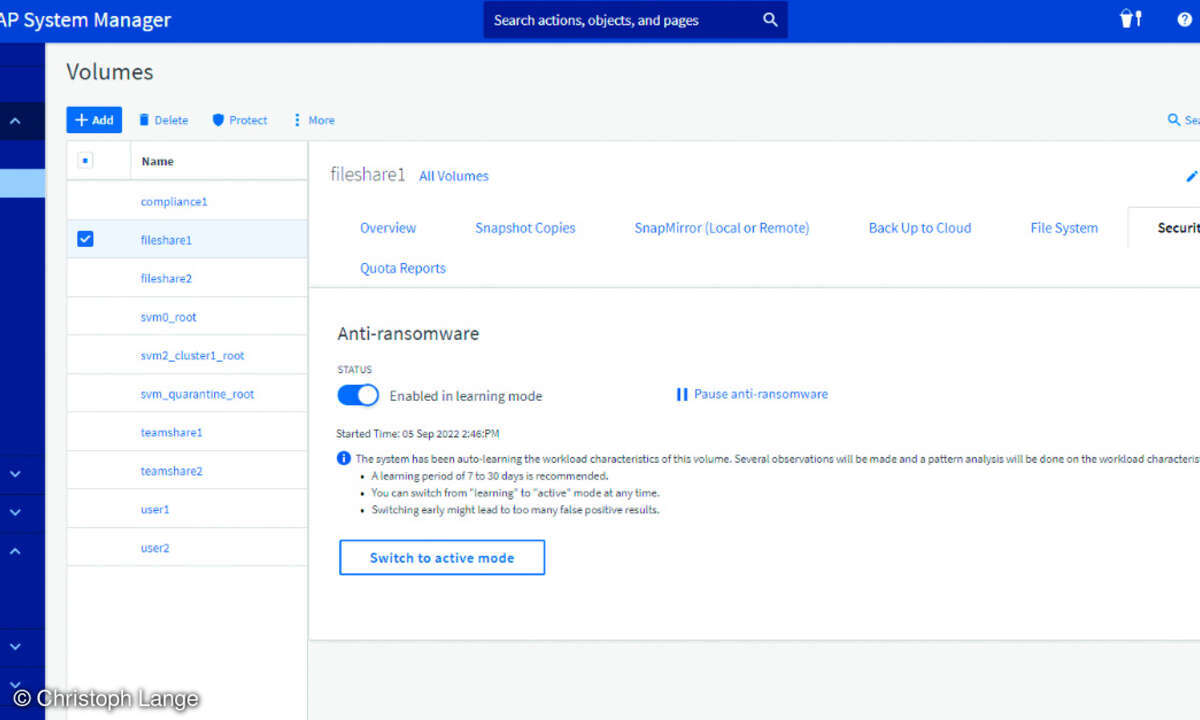Click the Started Time text
The image size is (1200, 720).
point(418,434)
